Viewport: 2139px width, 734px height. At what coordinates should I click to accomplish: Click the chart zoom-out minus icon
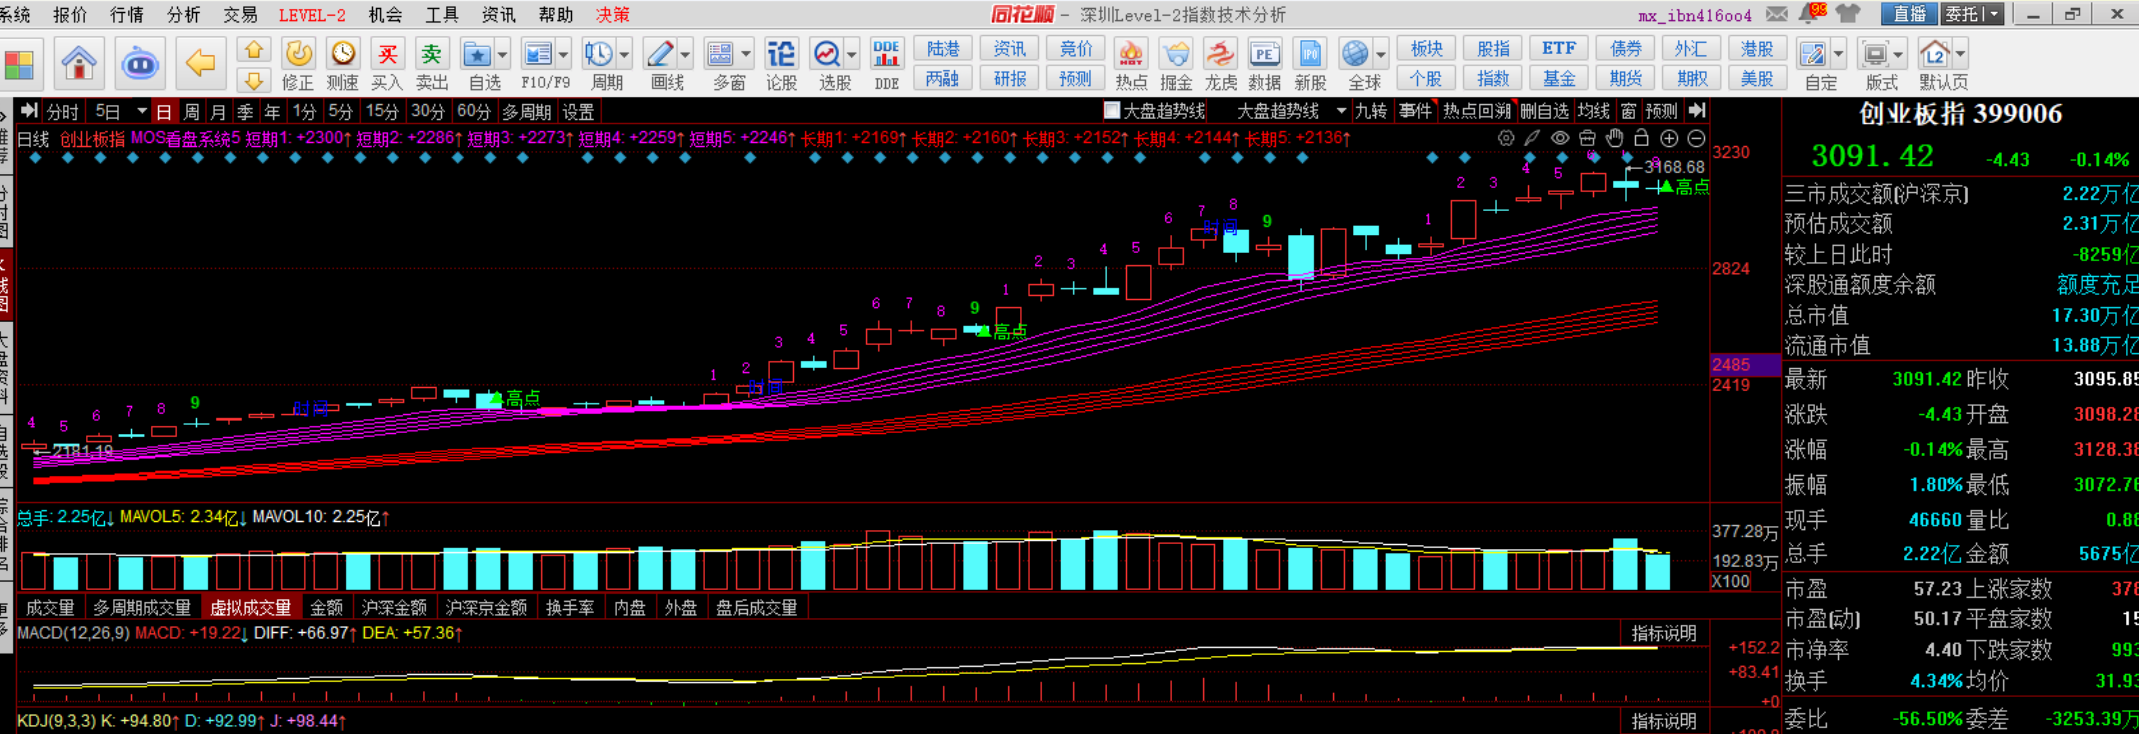1696,139
